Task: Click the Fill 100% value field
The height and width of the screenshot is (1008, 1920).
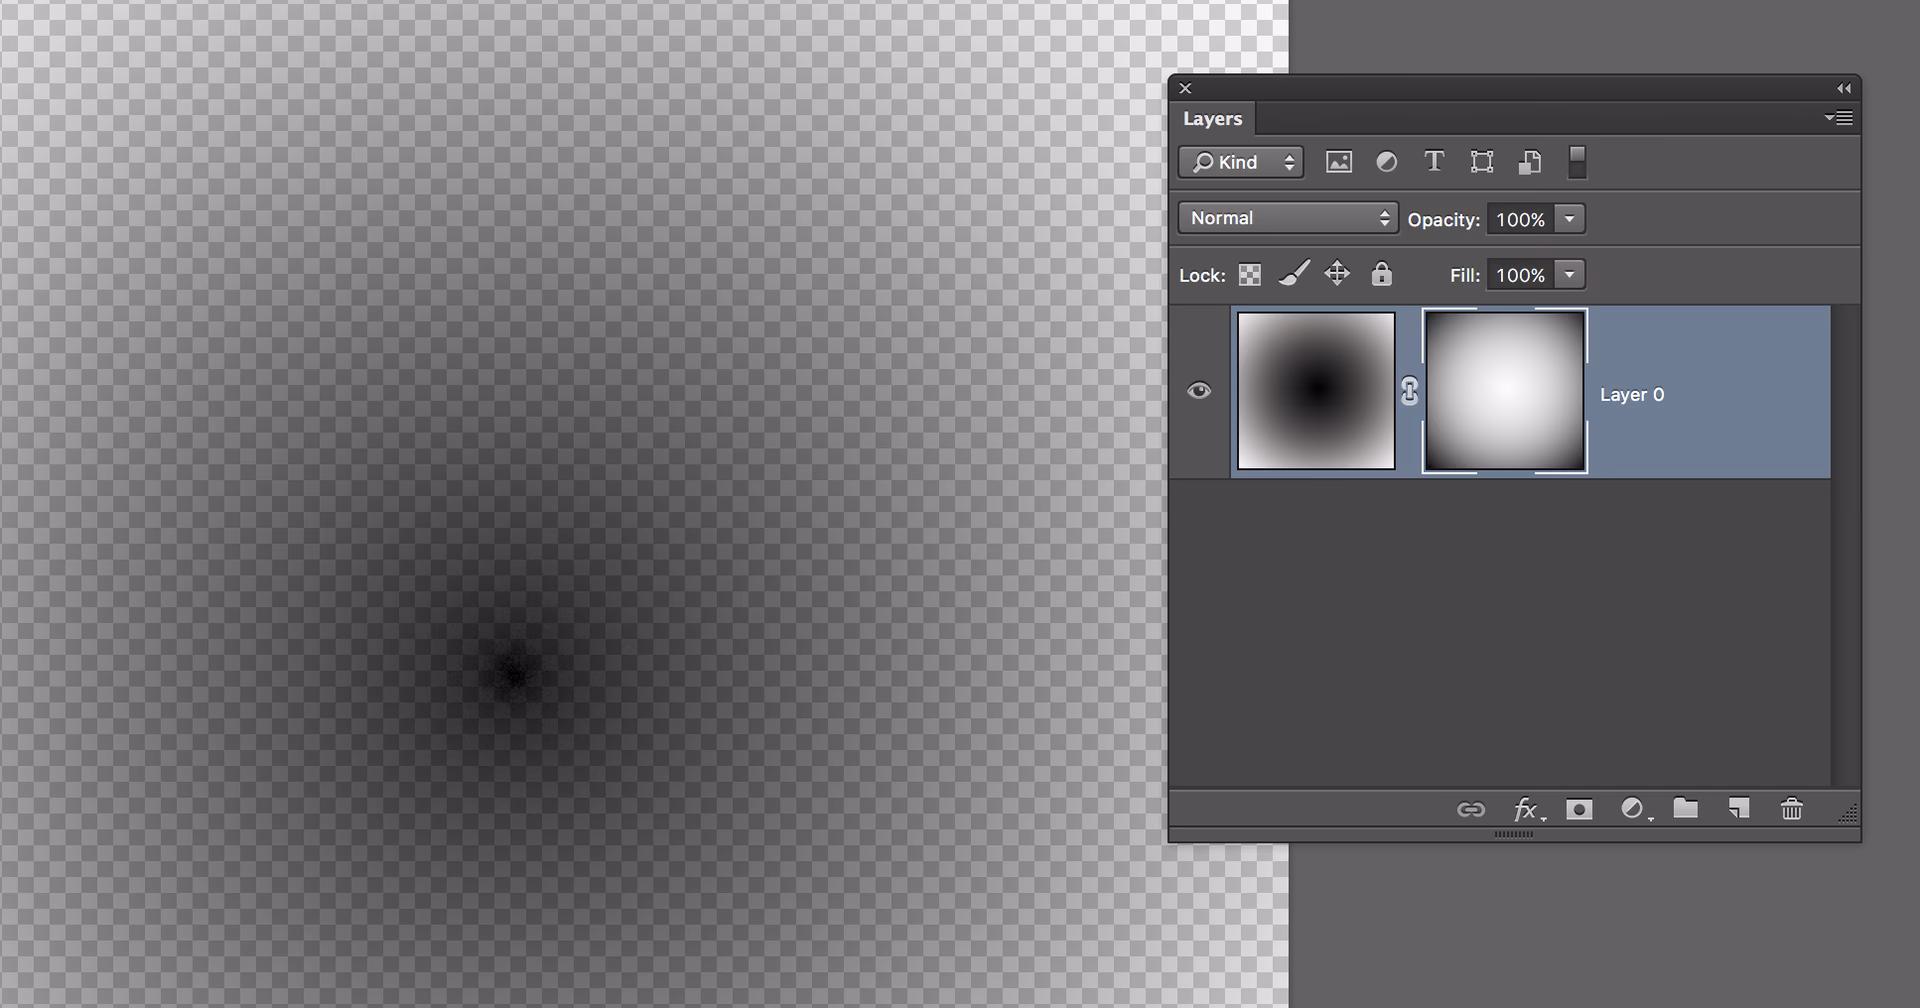Action: click(1520, 275)
